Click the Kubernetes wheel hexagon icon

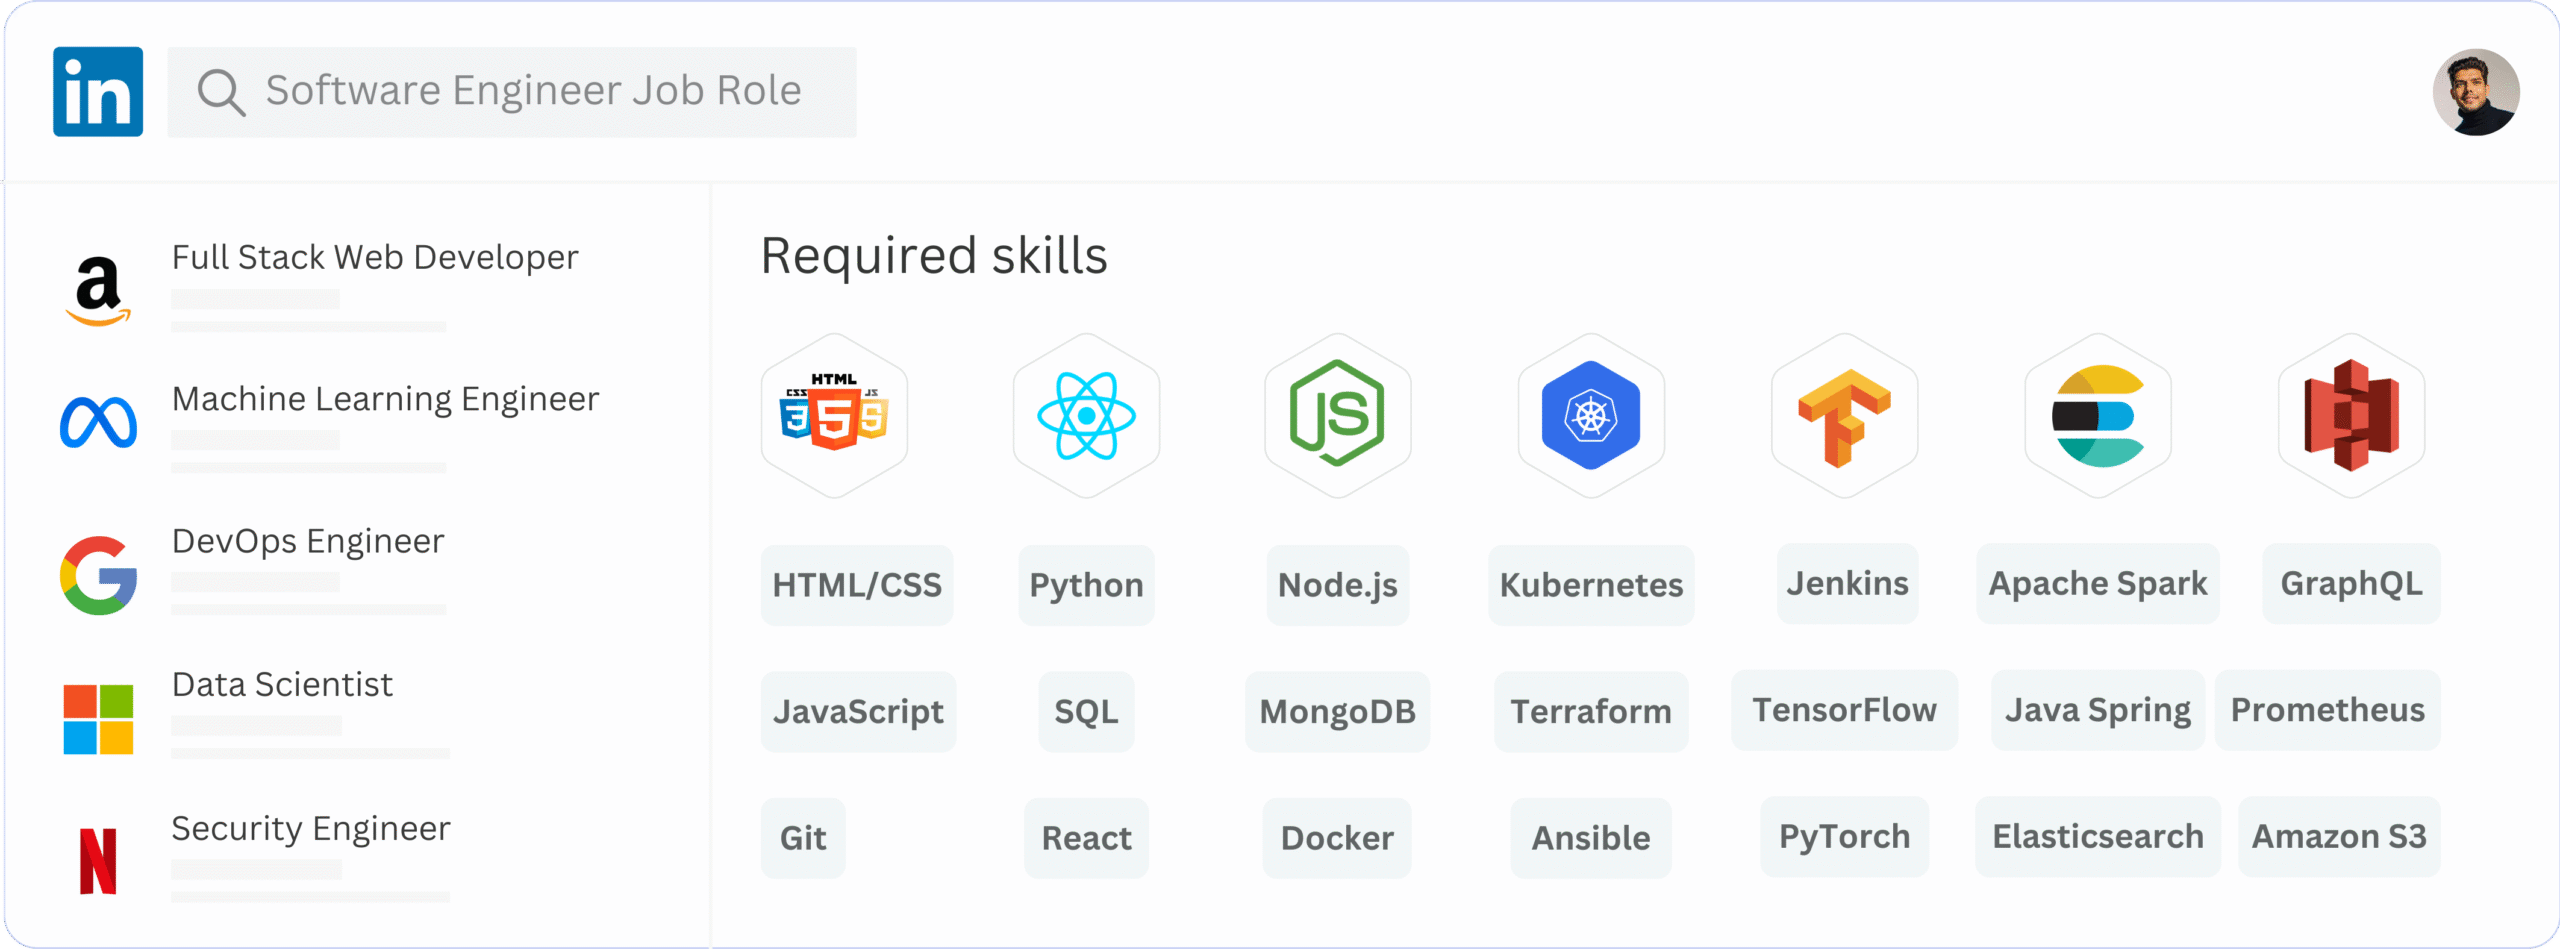pos(1591,416)
